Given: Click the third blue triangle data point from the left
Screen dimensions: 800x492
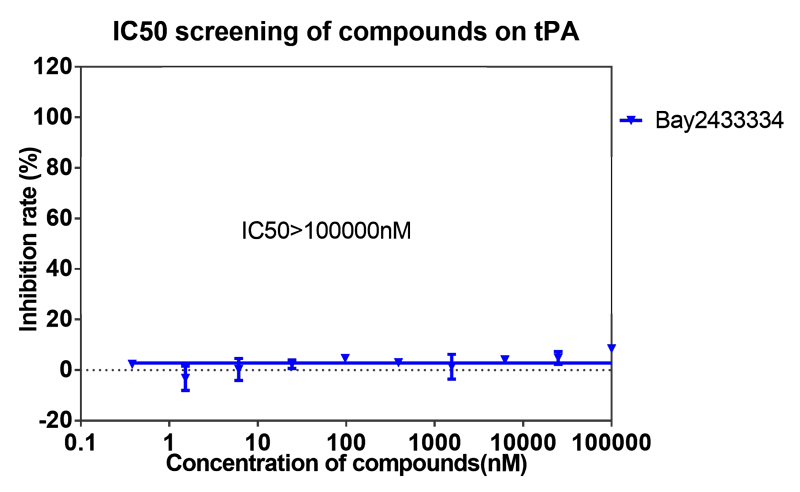Looking at the screenshot, I should point(238,367).
